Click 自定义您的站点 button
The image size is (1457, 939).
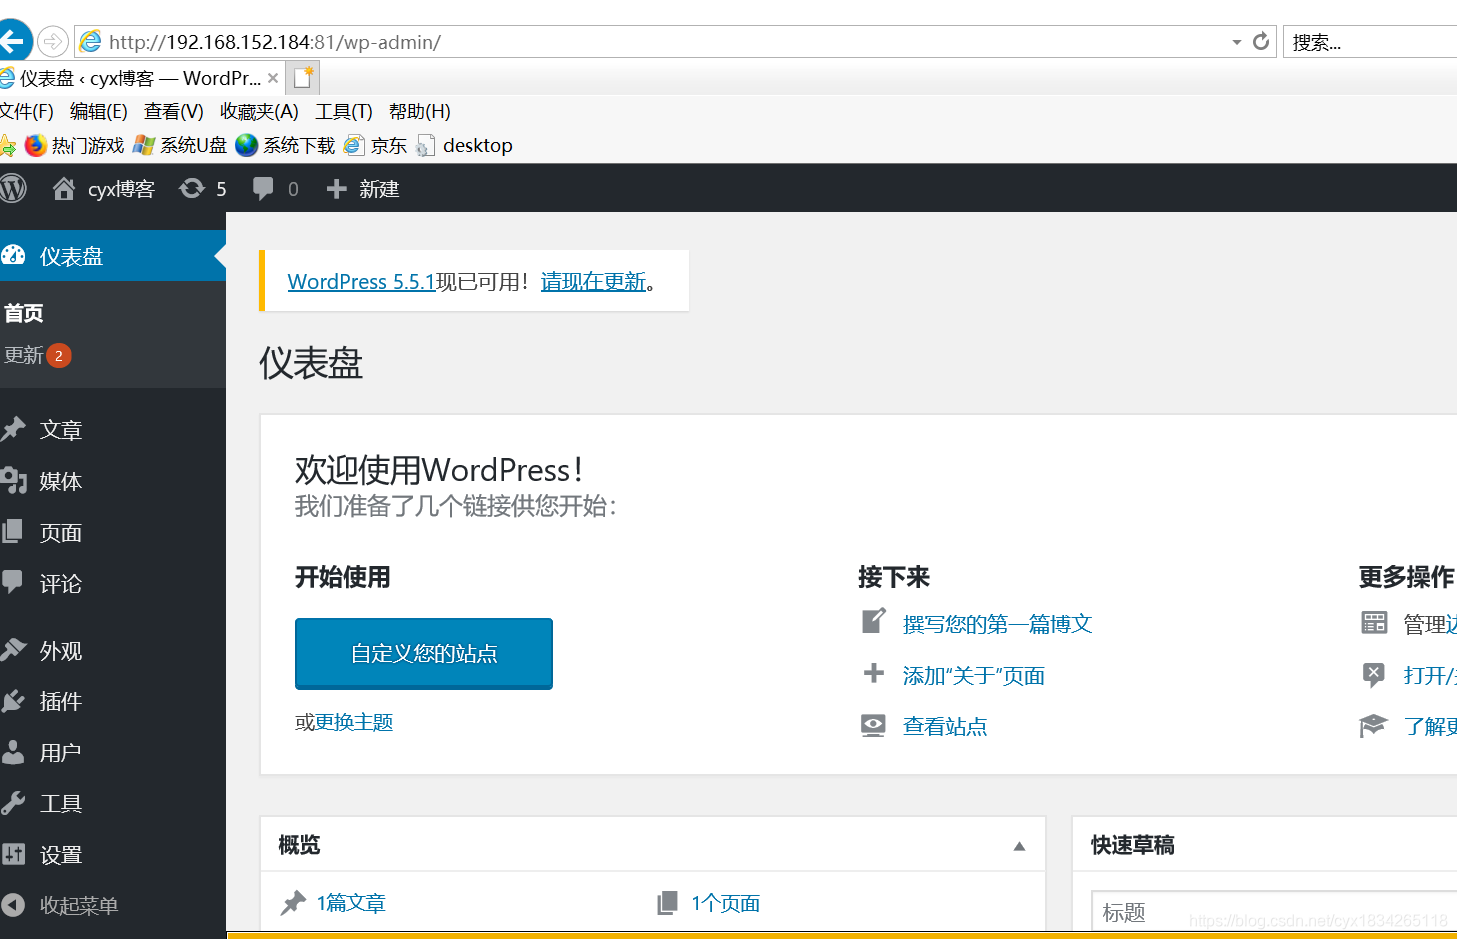pyautogui.click(x=424, y=653)
